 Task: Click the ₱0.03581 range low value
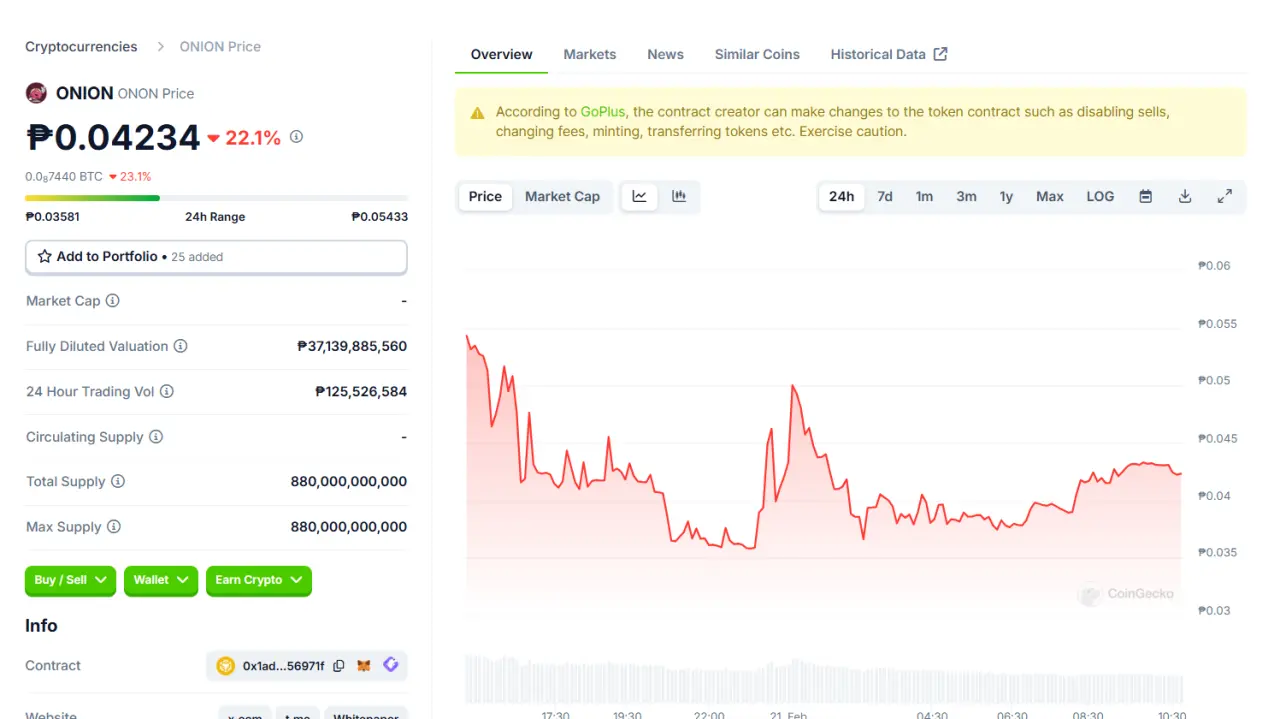[52, 217]
